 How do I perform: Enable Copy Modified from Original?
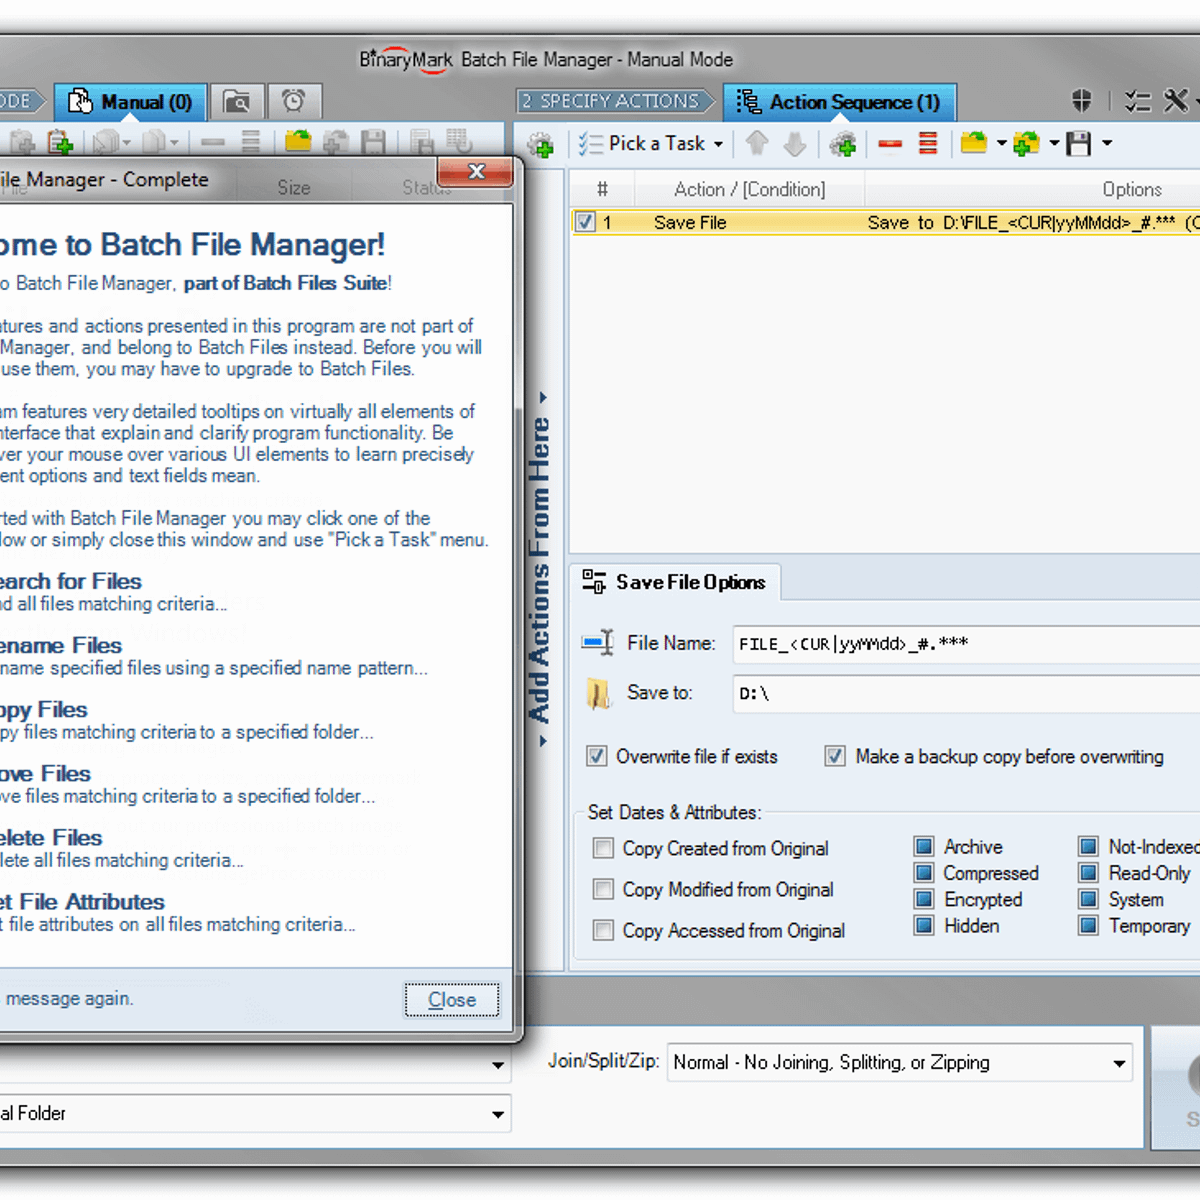click(603, 889)
